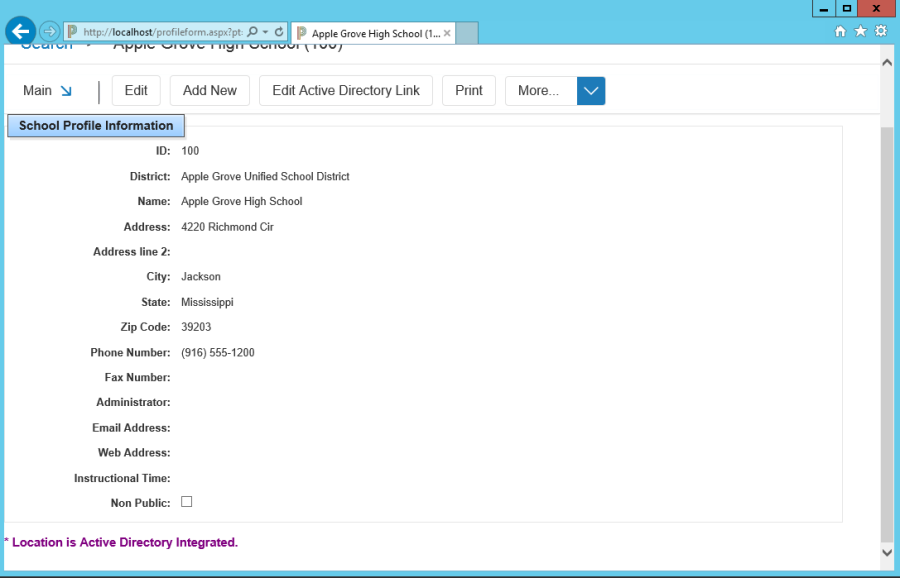Click the Add New button
Screen dimensions: 900x578
click(210, 91)
